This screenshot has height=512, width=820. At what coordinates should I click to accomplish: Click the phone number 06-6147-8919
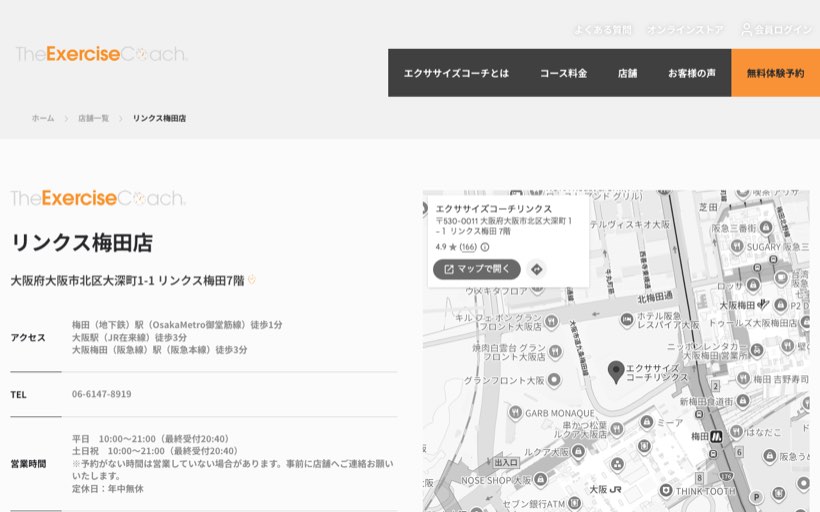click(101, 394)
